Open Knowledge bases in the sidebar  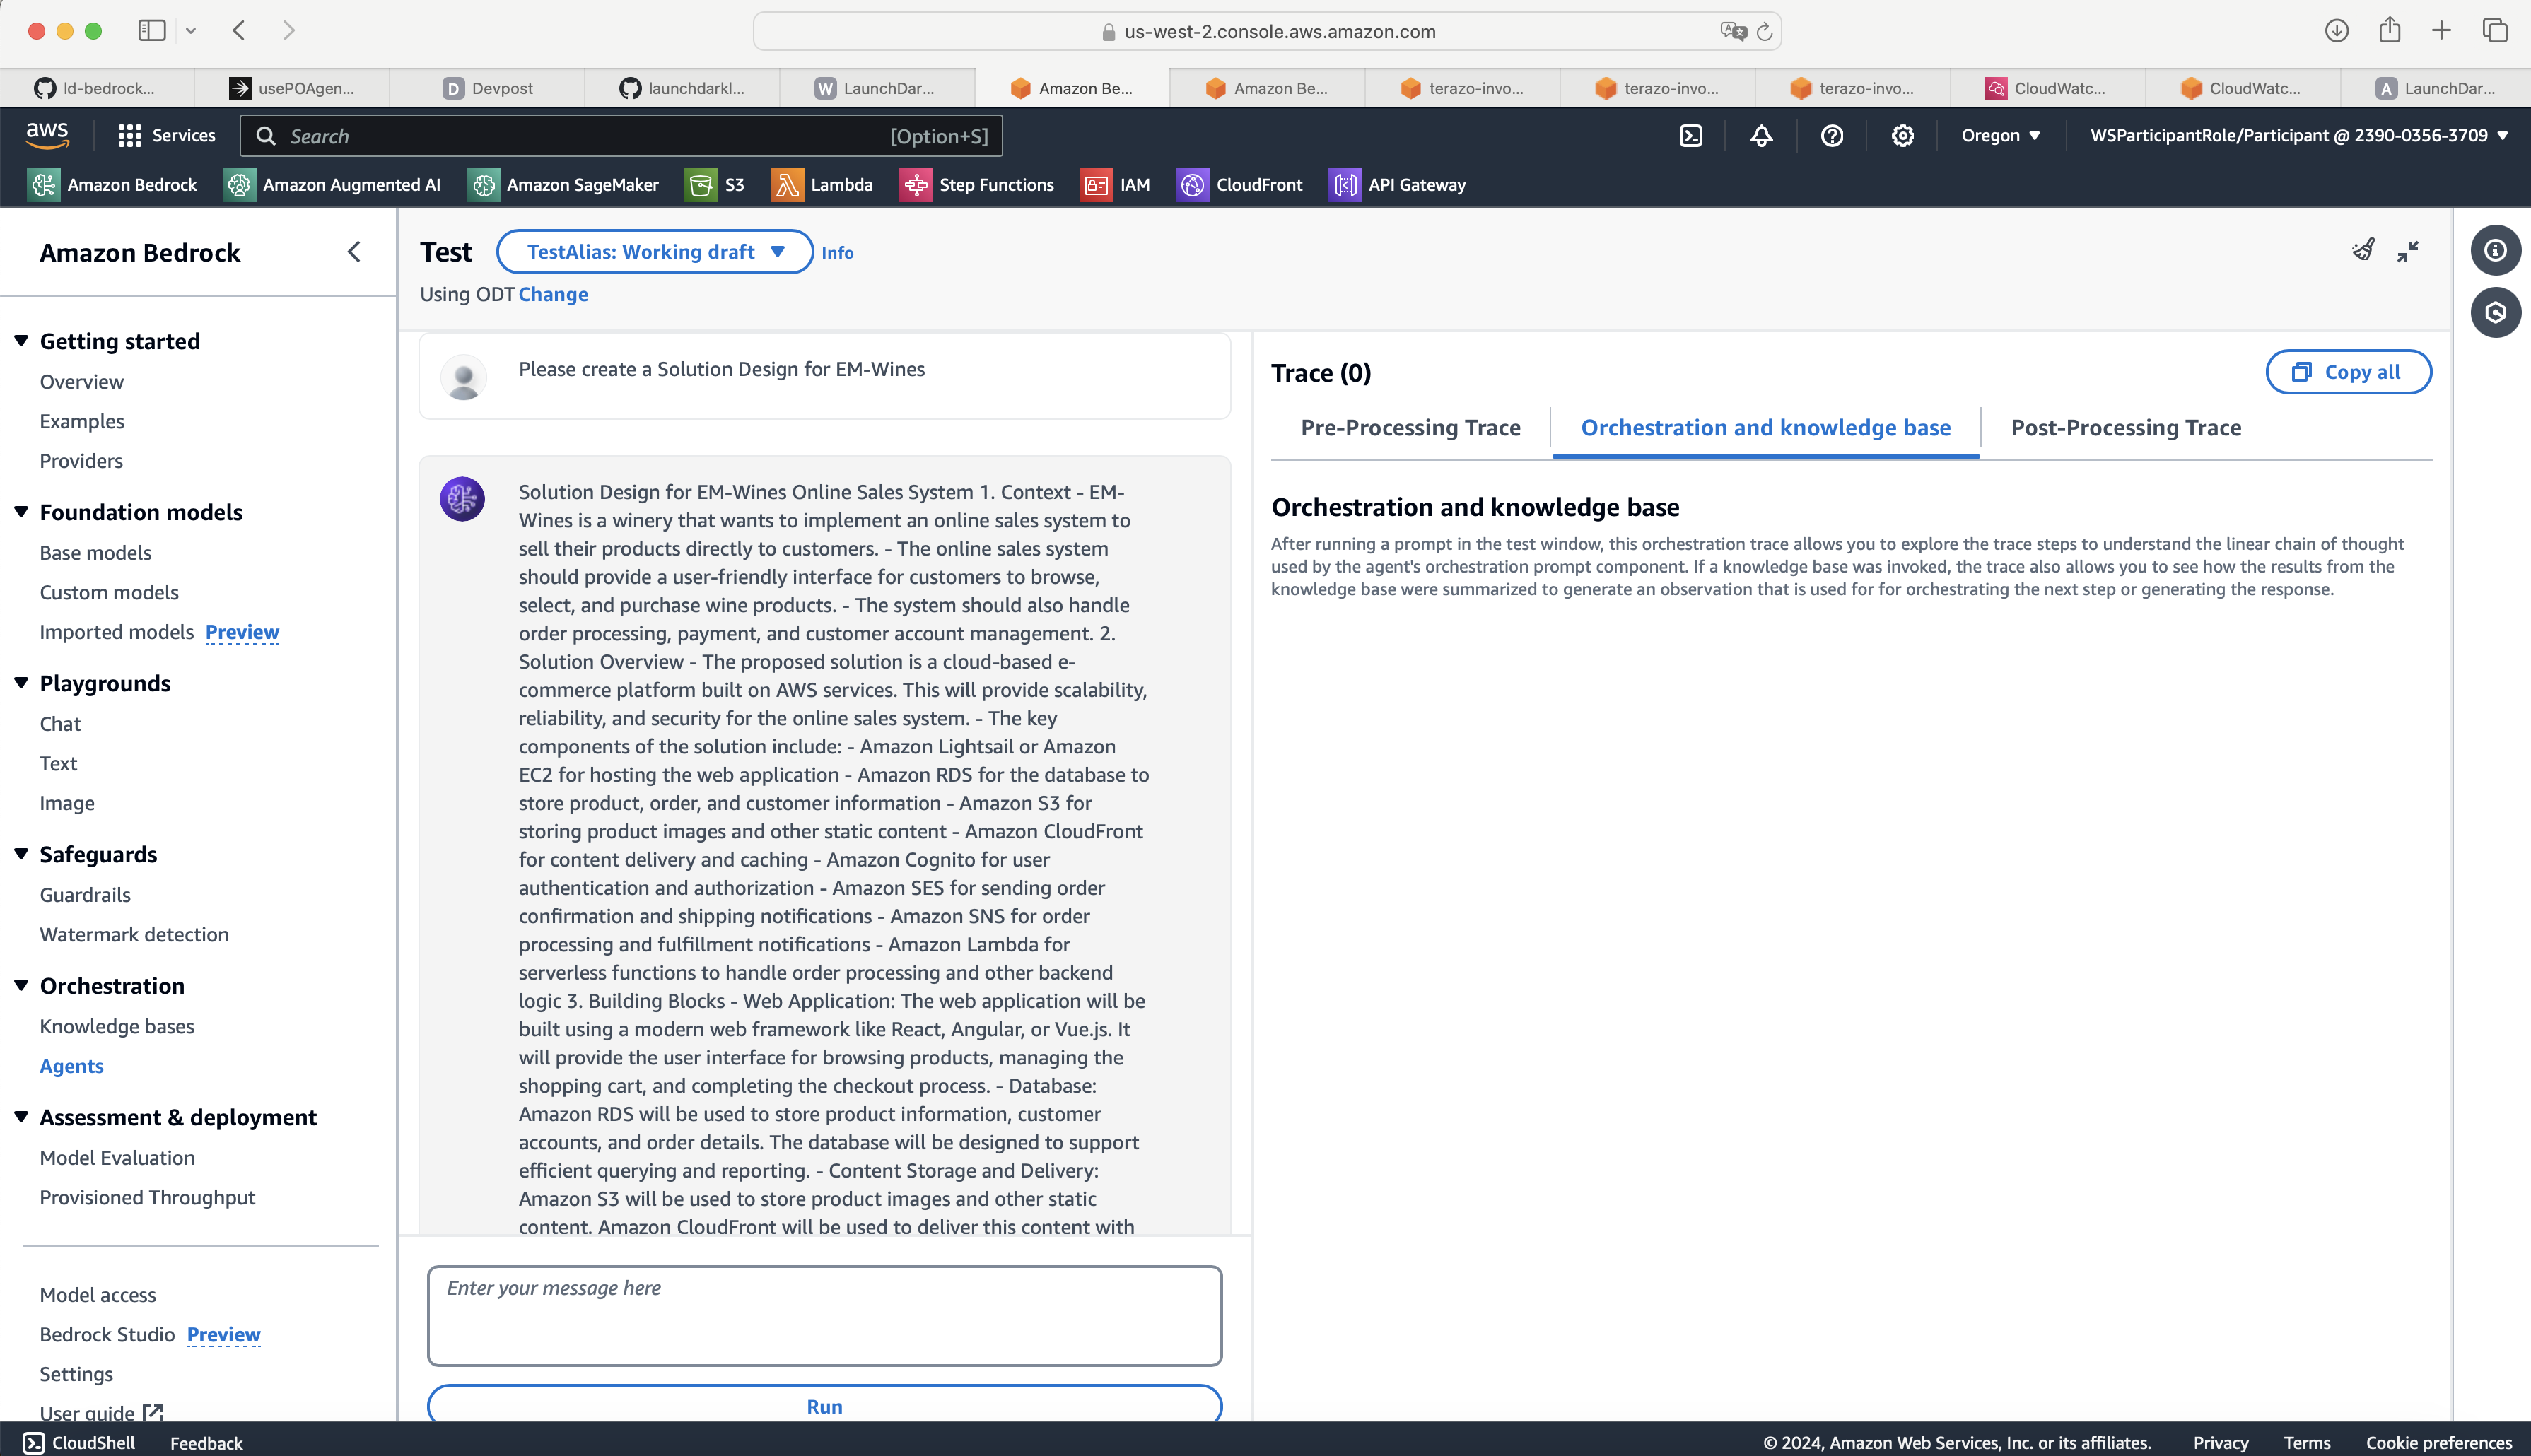(x=117, y=1026)
